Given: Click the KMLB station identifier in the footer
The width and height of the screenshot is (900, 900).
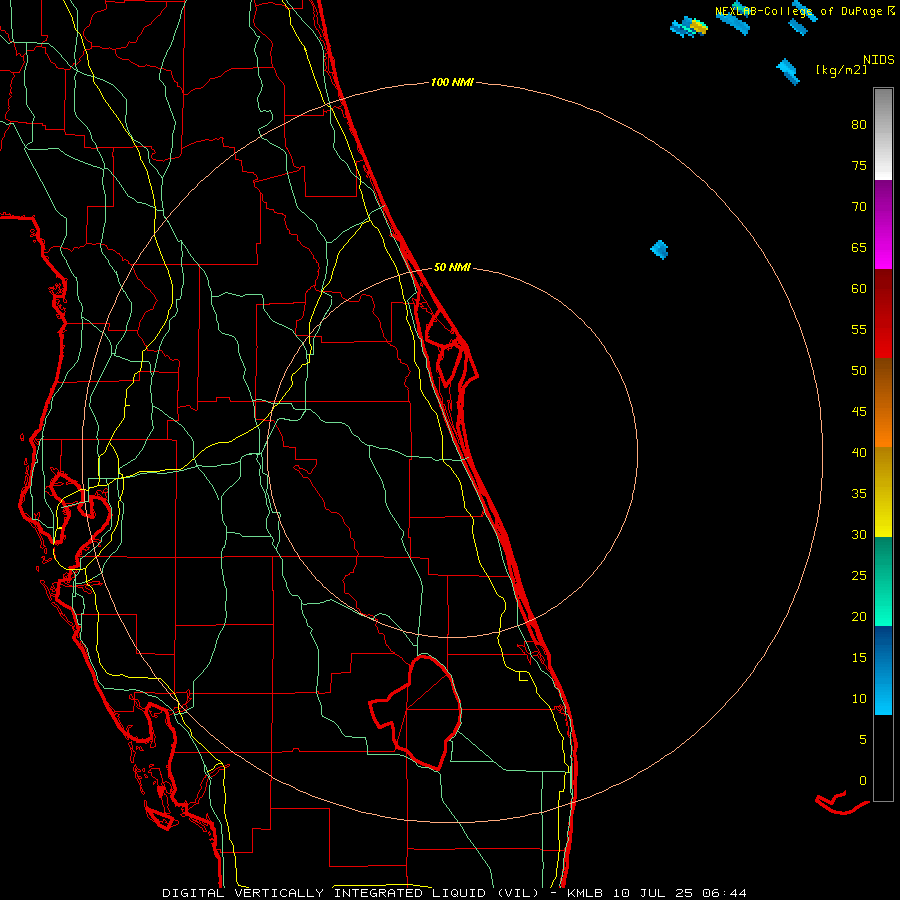Looking at the screenshot, I should (x=584, y=893).
